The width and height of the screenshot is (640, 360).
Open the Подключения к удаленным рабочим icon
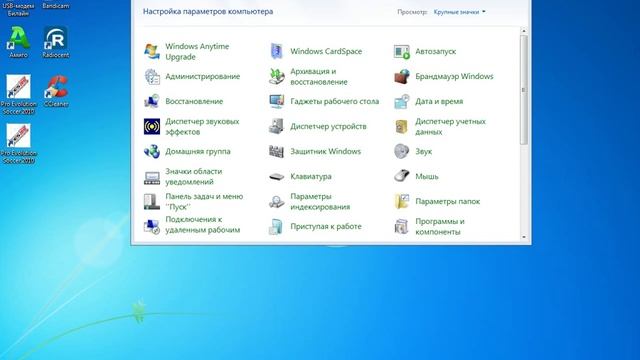click(152, 227)
